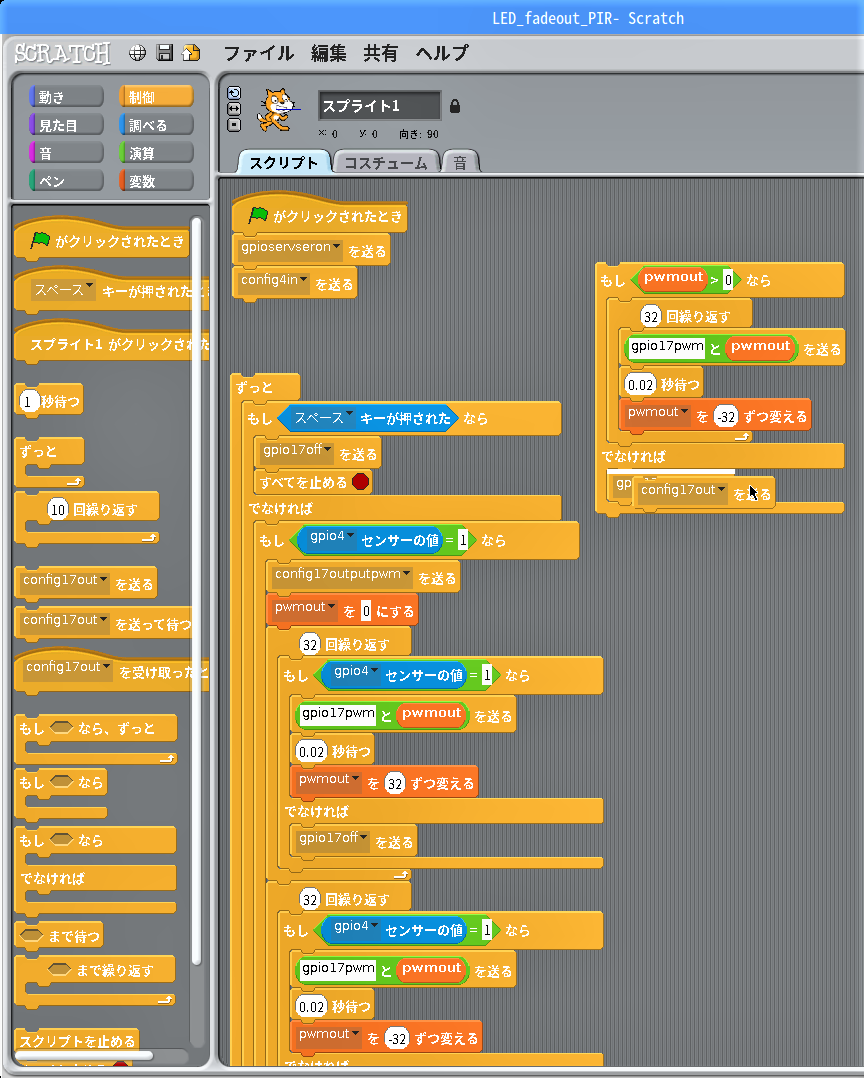Screen dimensions: 864x1078
Task: Click the すべてを止める block
Action: pyautogui.click(x=315, y=482)
